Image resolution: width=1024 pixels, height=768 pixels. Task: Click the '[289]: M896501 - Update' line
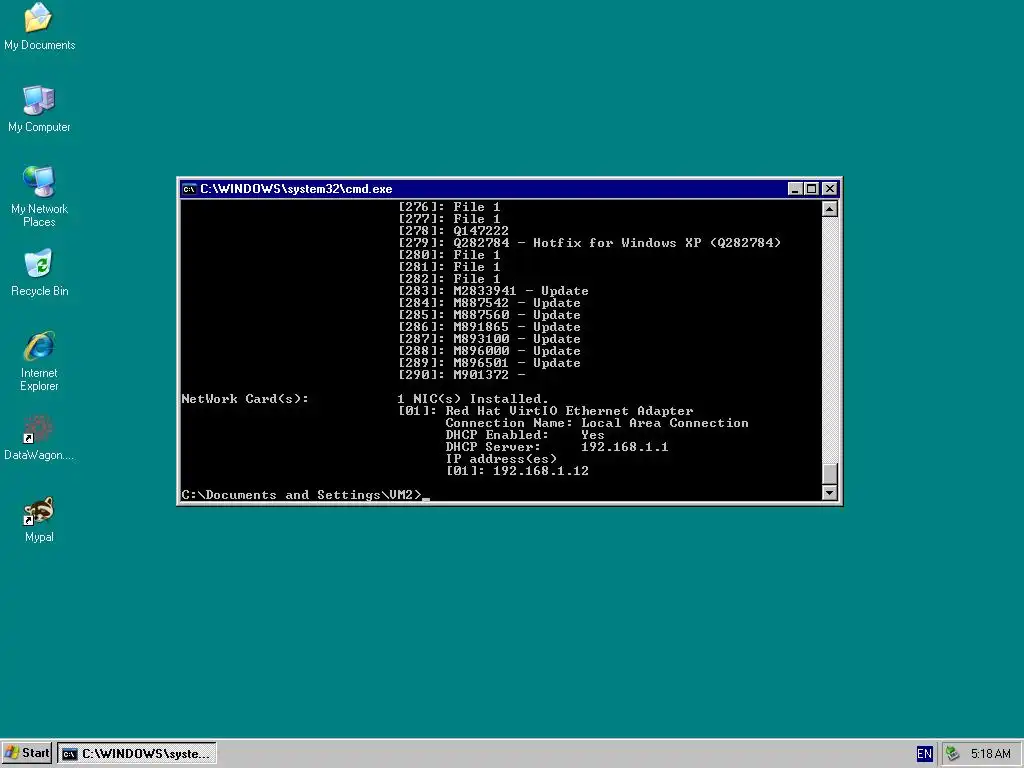(490, 363)
